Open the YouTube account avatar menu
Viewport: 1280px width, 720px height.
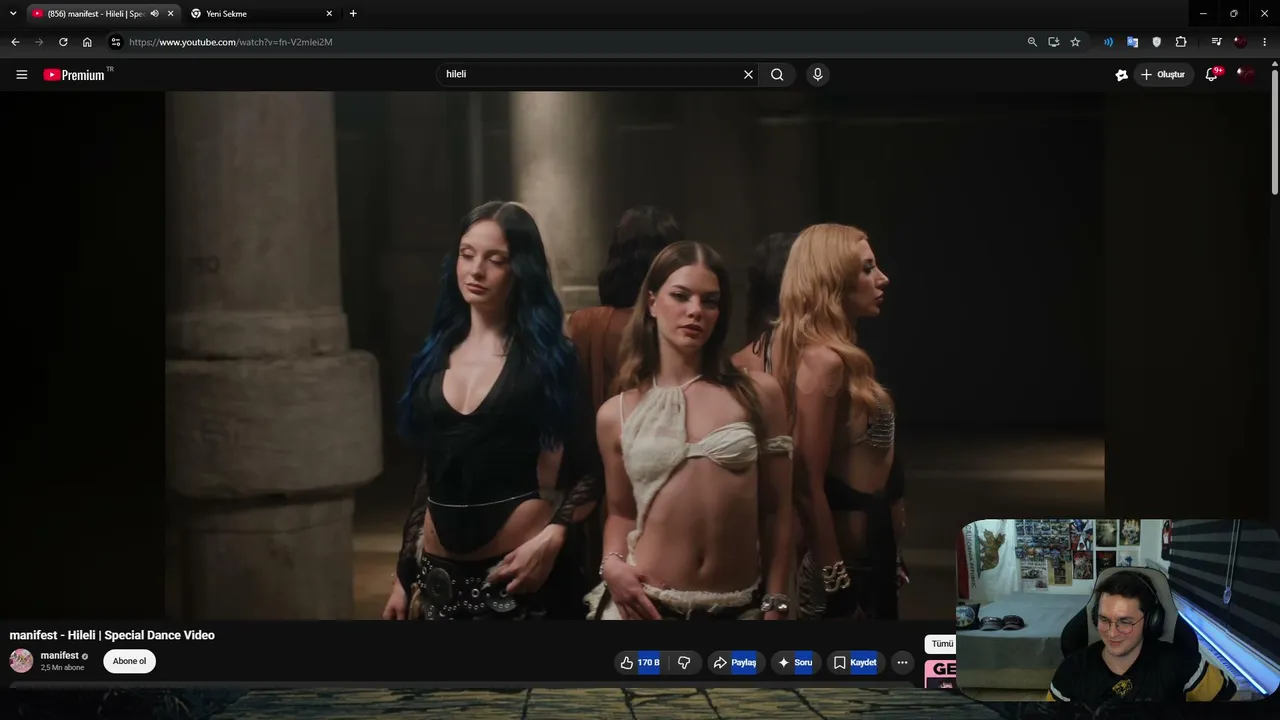(1247, 74)
